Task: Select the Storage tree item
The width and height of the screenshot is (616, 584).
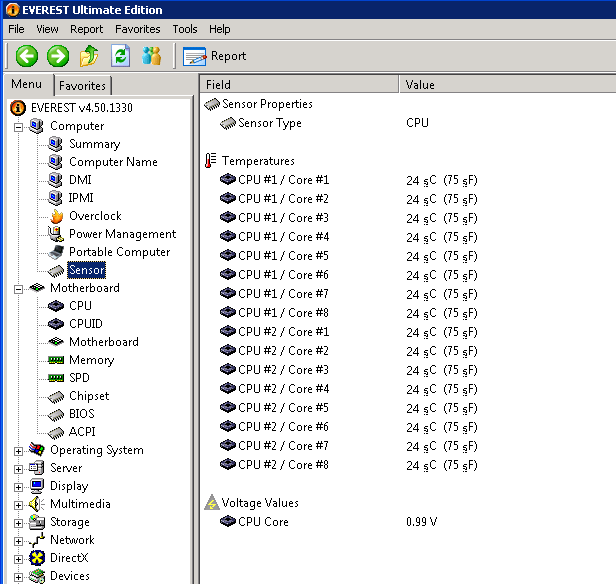Action: (x=70, y=522)
